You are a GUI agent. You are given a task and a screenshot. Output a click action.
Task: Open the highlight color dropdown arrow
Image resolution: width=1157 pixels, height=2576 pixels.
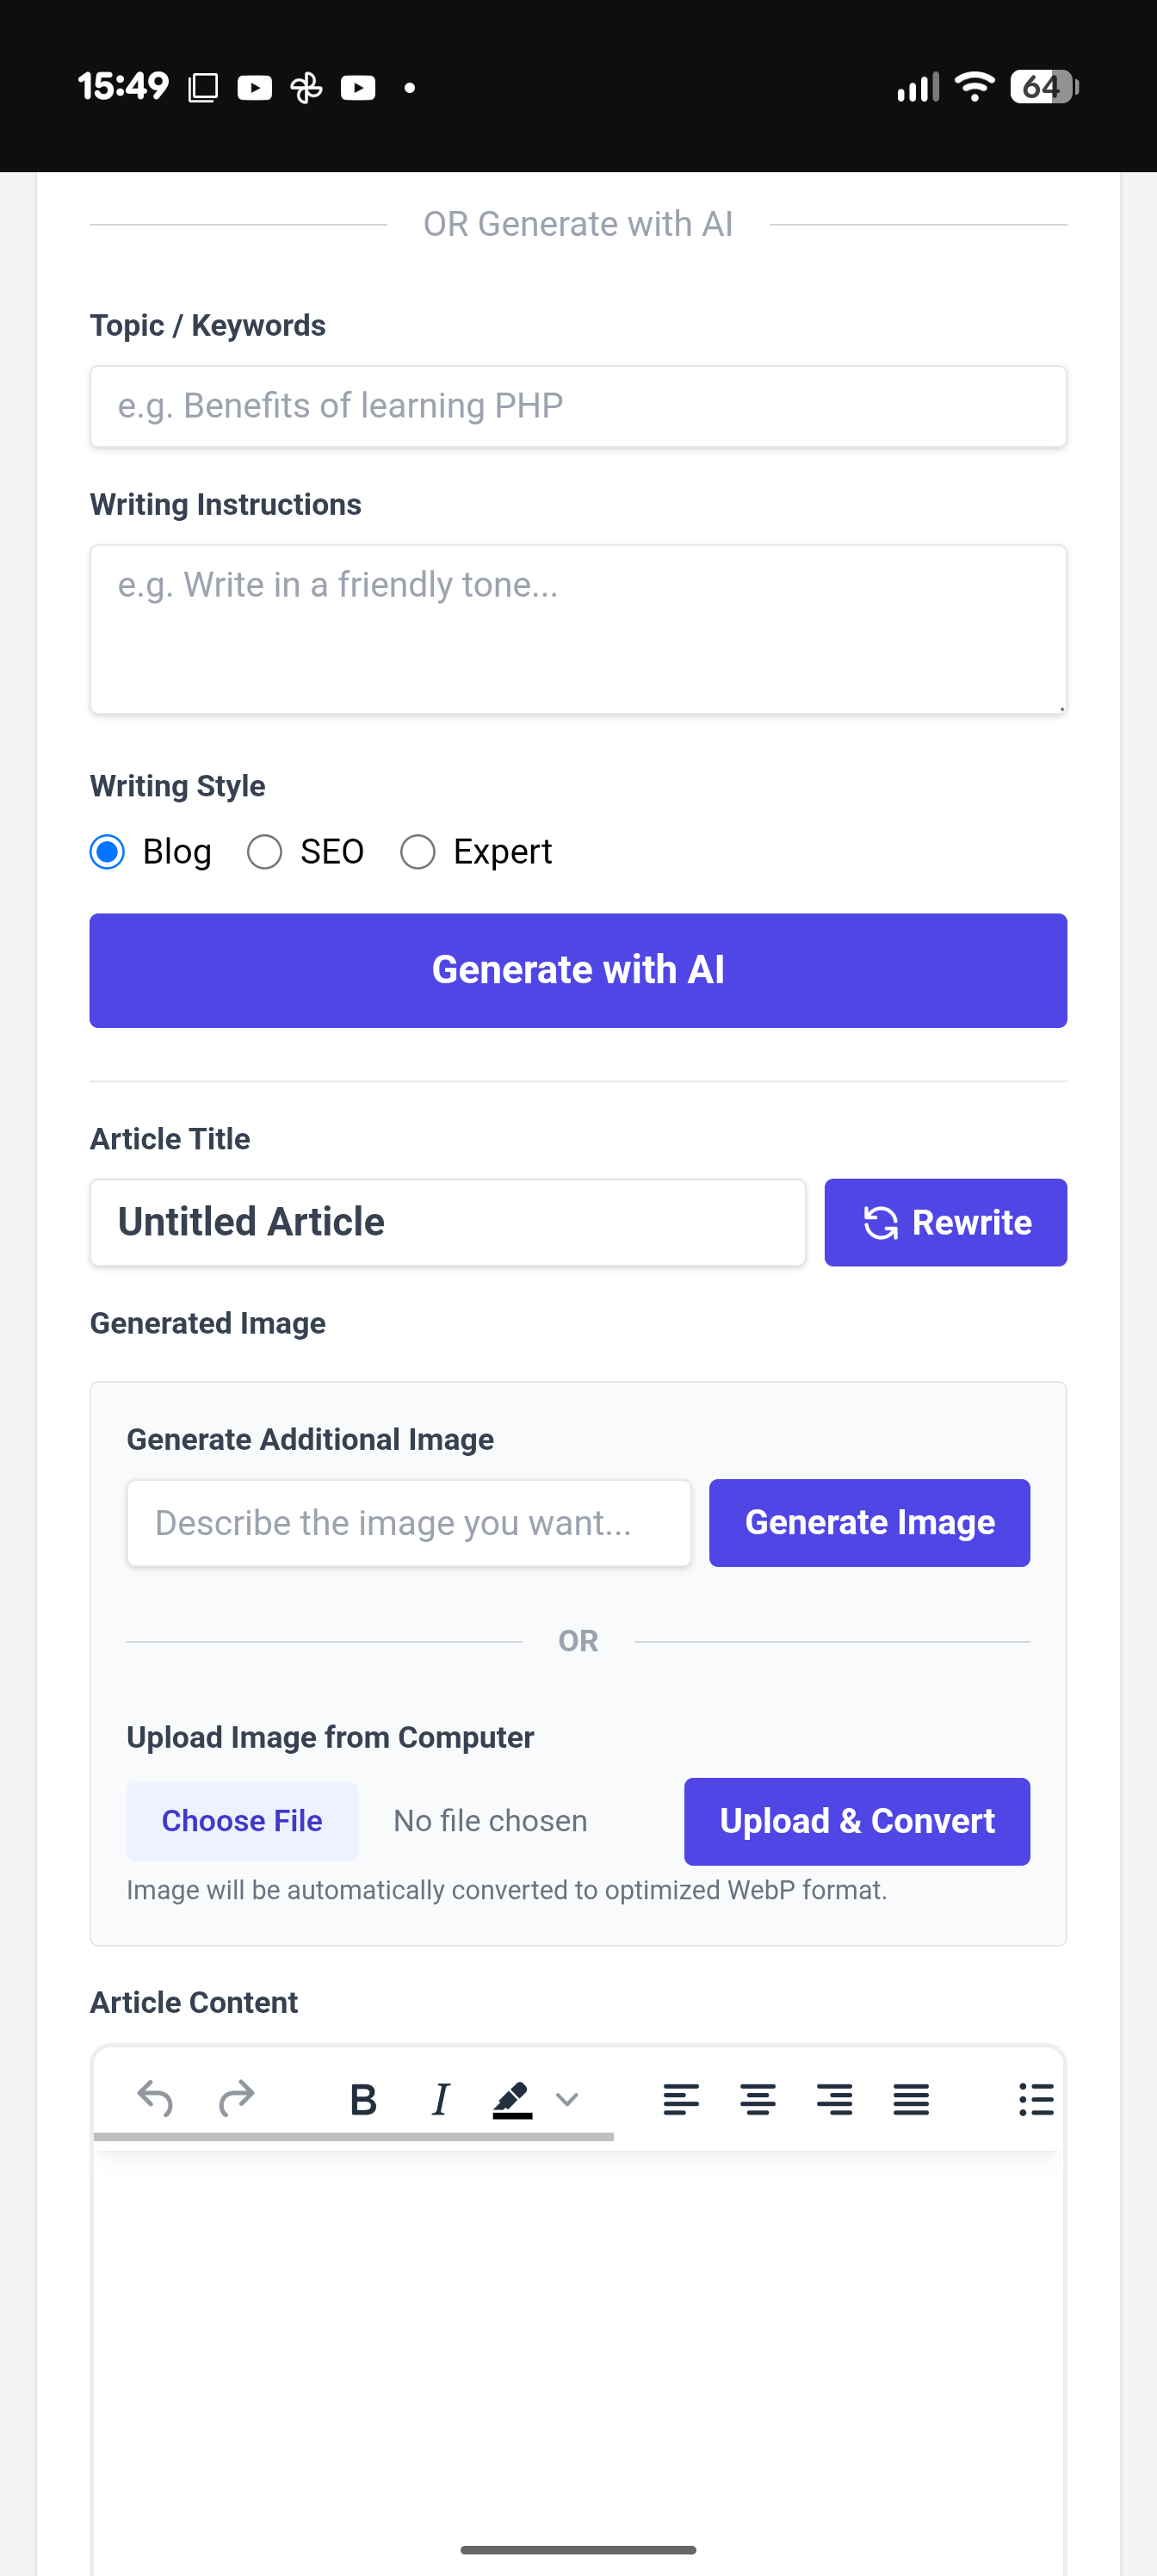tap(567, 2099)
